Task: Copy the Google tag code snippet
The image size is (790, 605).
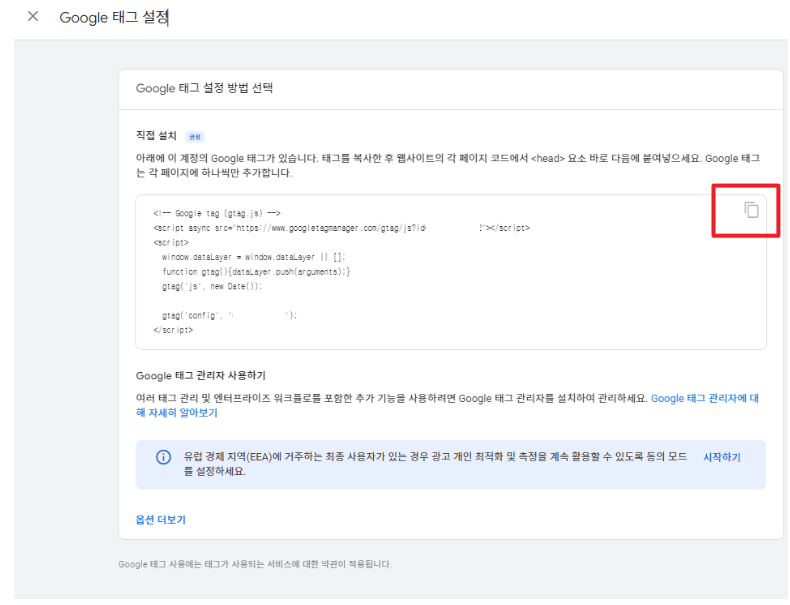Action: (x=751, y=210)
